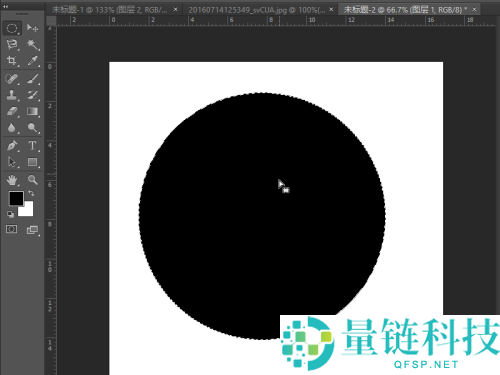Change the screen mode

pyautogui.click(x=32, y=230)
